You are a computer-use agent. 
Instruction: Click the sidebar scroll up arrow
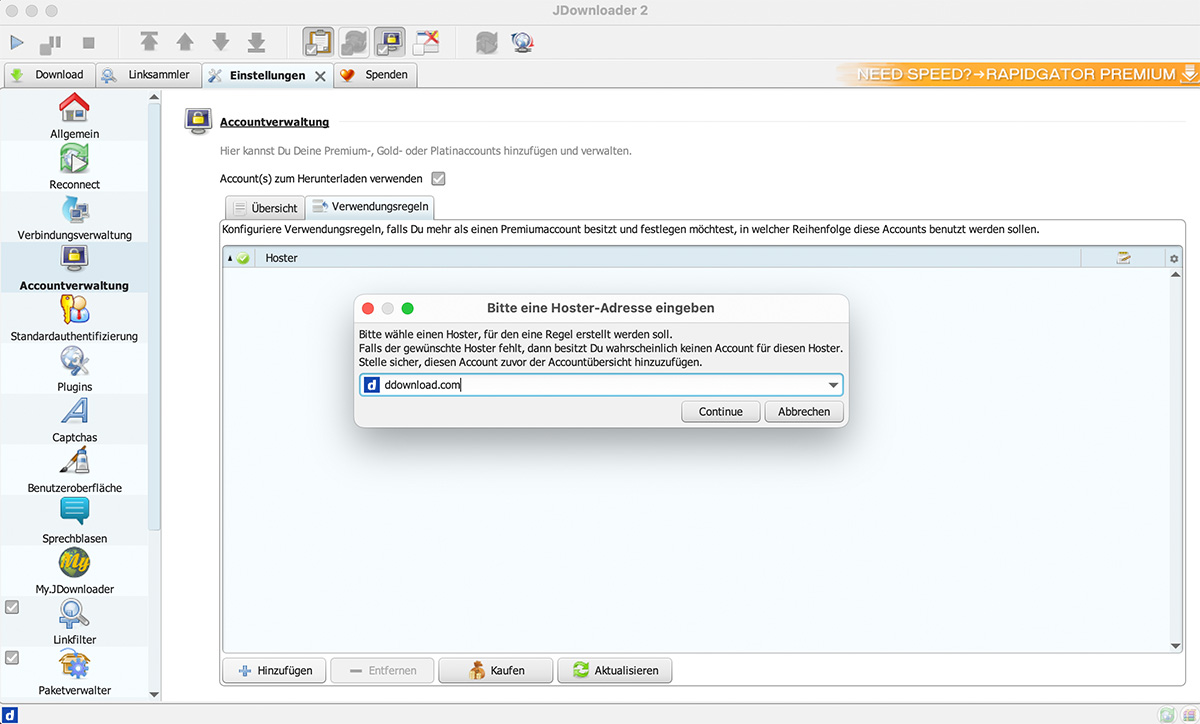pyautogui.click(x=154, y=98)
